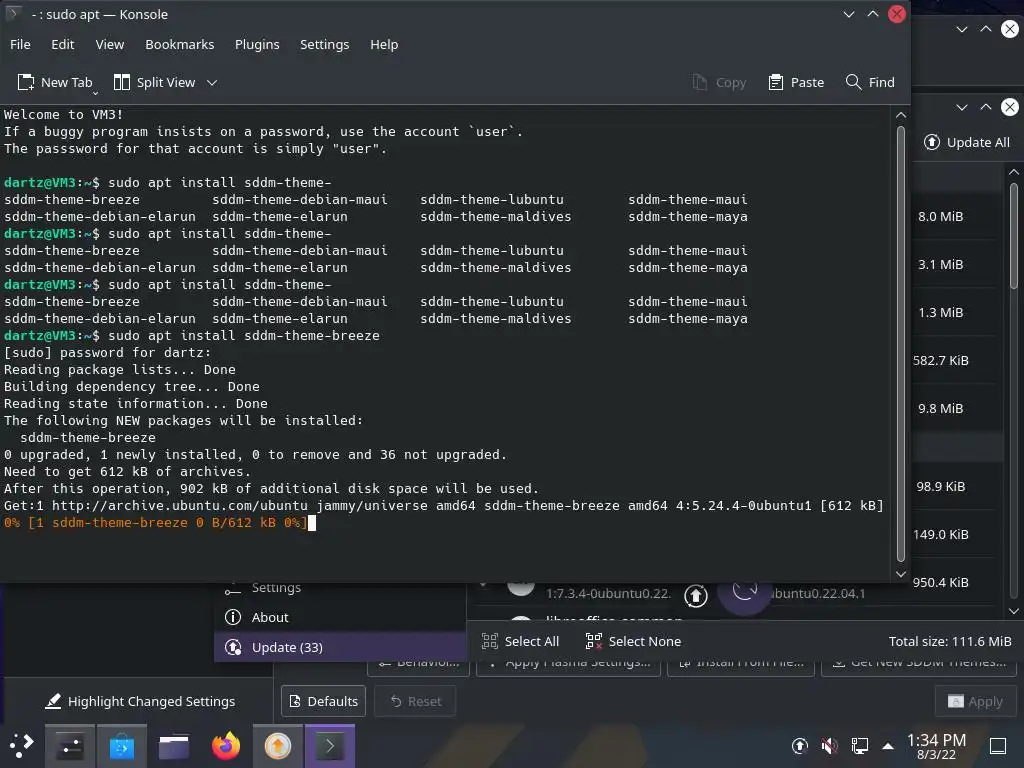The height and width of the screenshot is (768, 1024).
Task: Click the Konsole window title icon
Action: point(13,14)
